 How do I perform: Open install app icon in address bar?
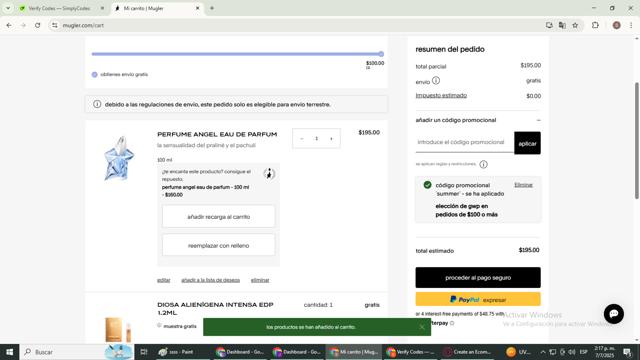[x=549, y=25]
